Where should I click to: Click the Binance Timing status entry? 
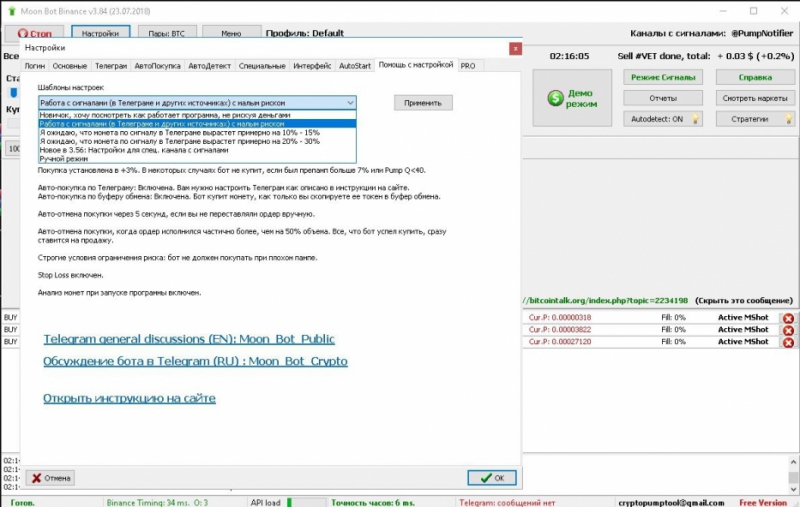point(157,503)
